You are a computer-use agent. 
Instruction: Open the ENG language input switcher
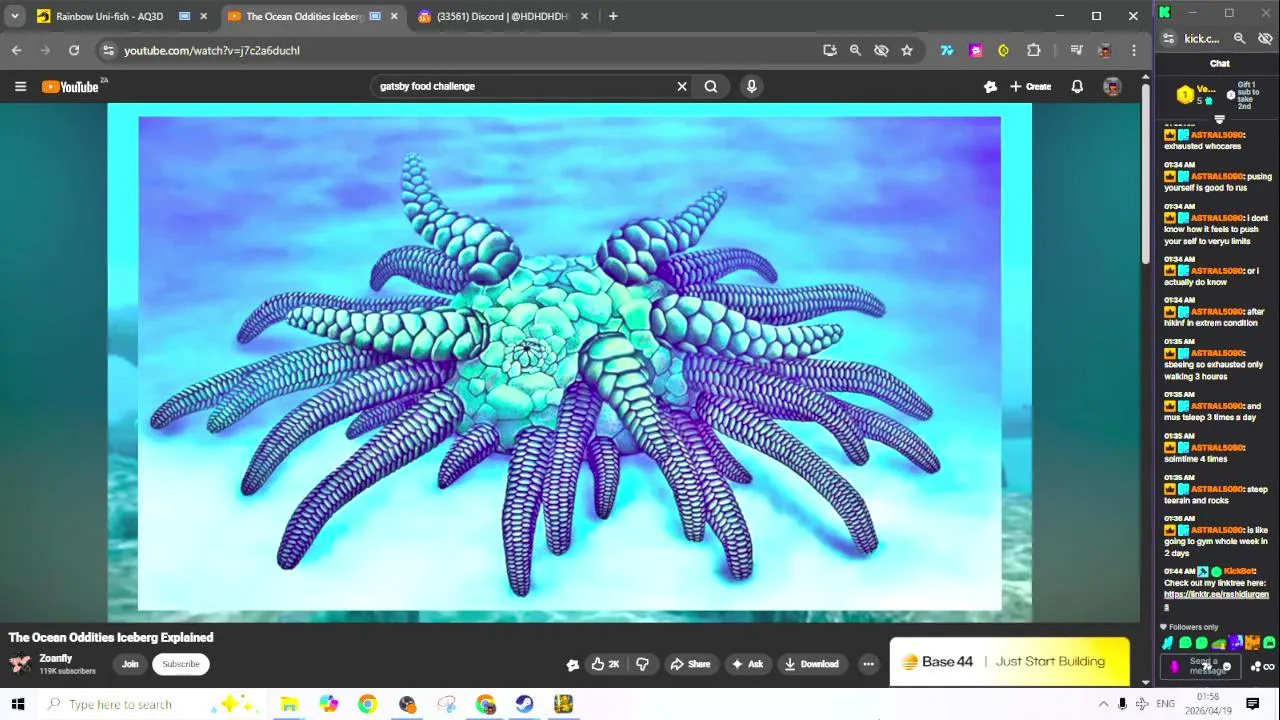click(x=1165, y=704)
